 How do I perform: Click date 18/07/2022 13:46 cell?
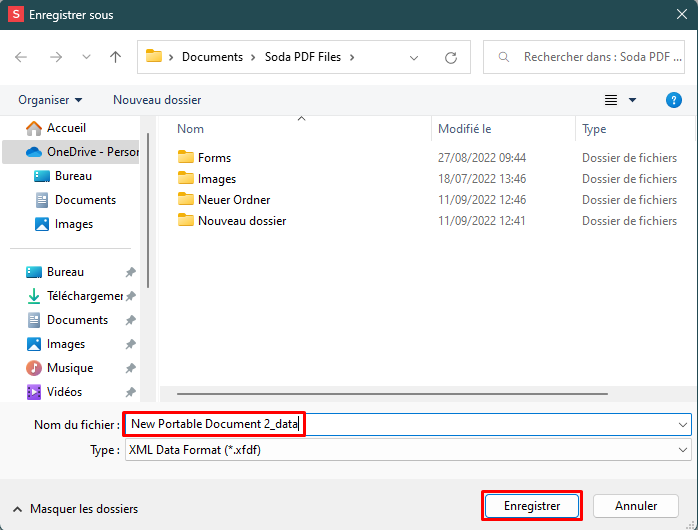pos(482,179)
